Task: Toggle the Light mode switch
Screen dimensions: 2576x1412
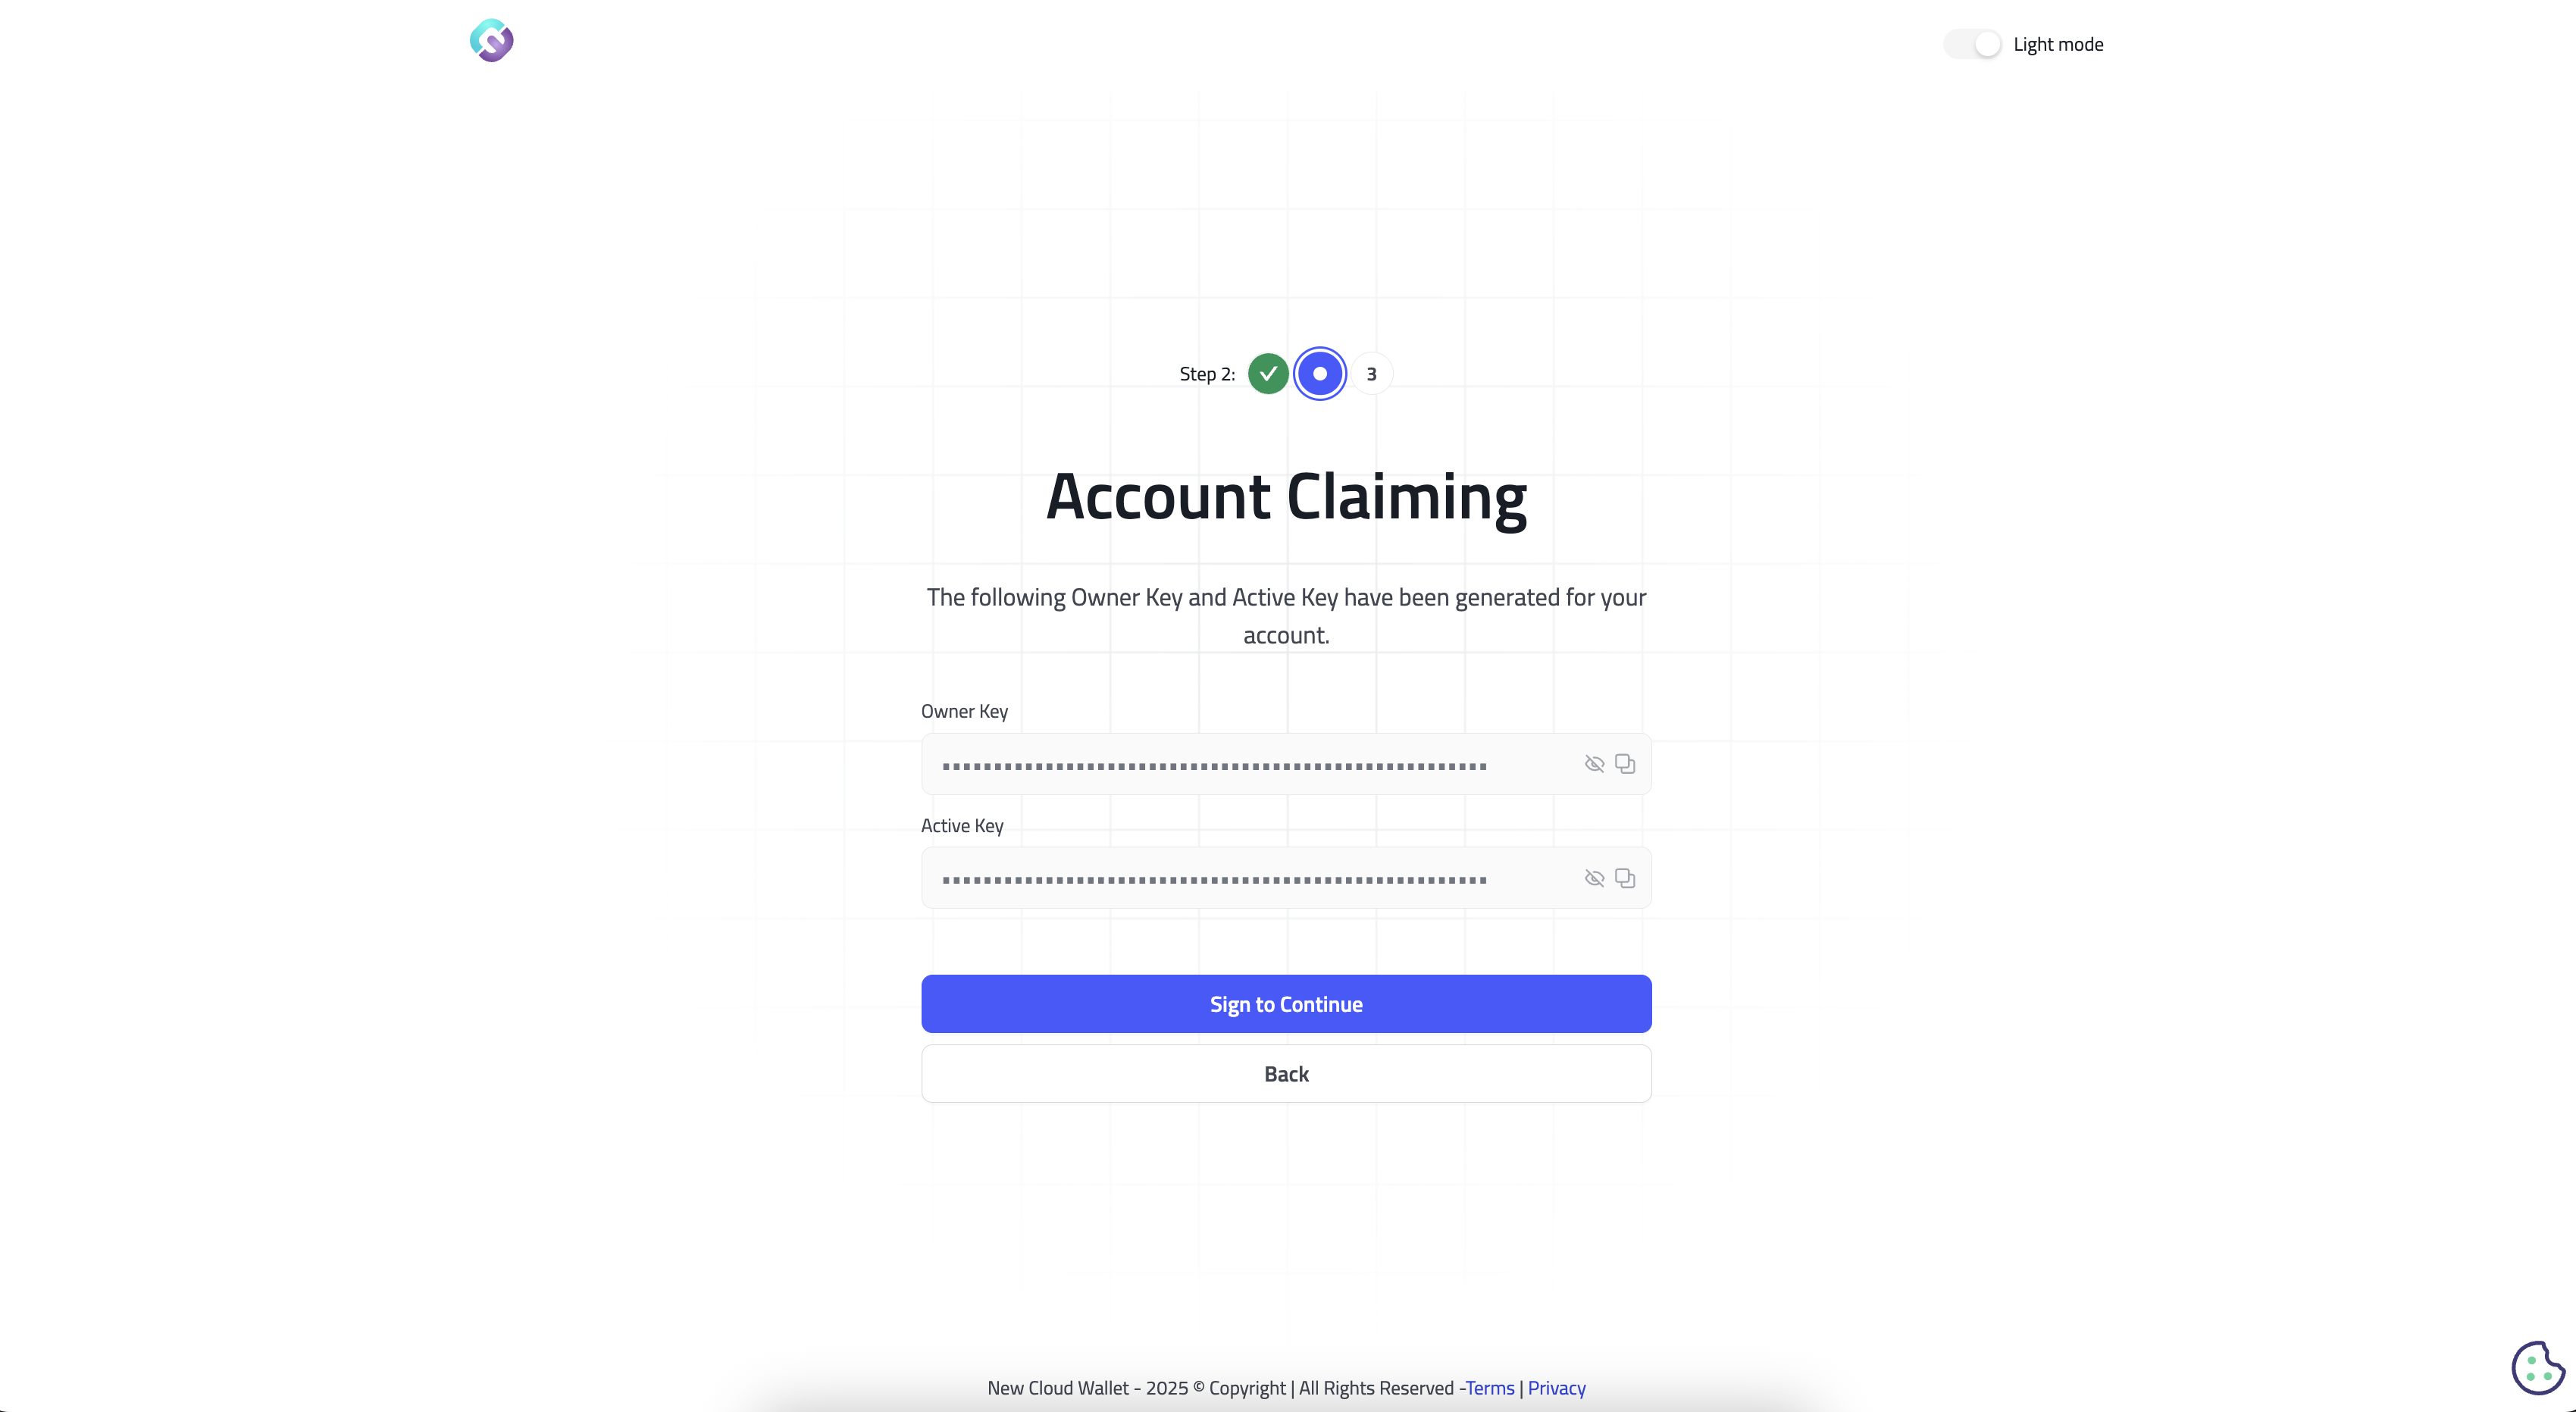Action: point(1971,43)
